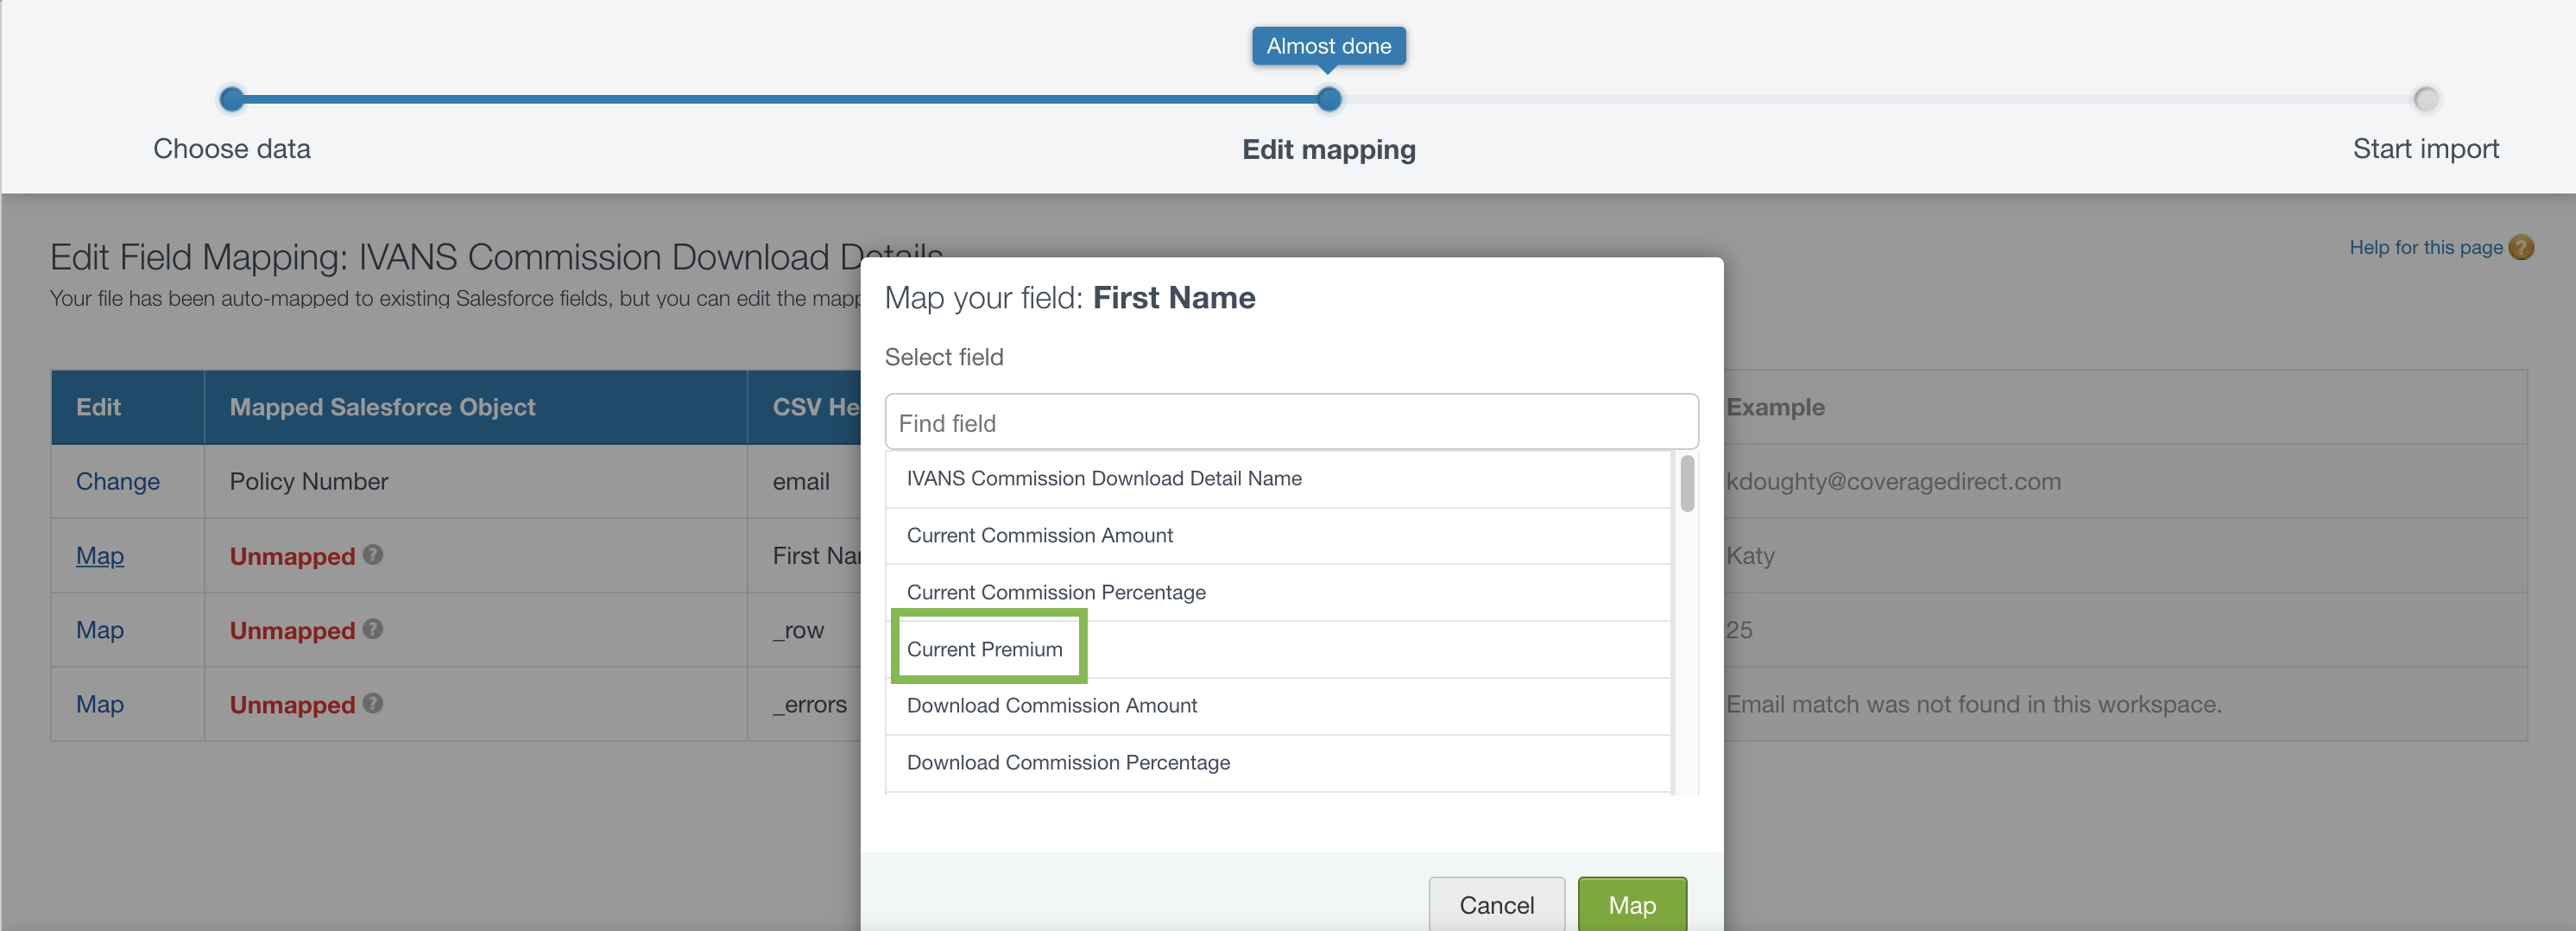Click question mark icon next to _row Unmapped

(373, 628)
